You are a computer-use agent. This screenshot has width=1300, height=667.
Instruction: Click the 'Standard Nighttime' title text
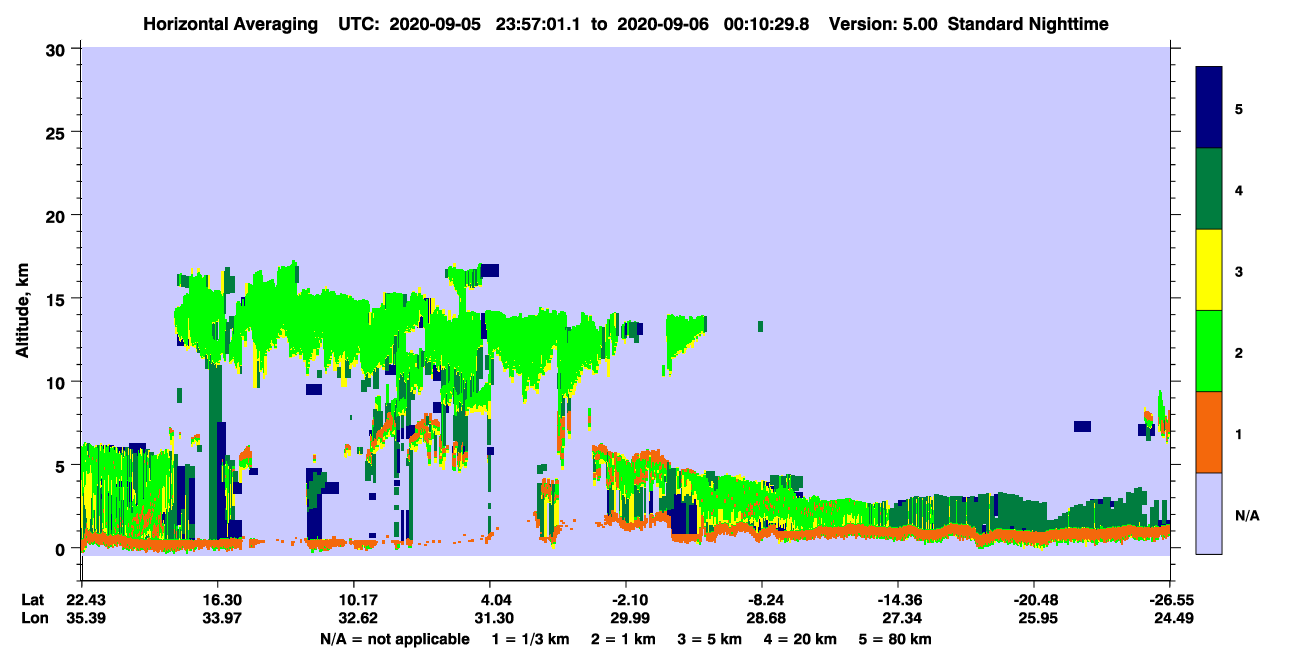pos(1028,24)
